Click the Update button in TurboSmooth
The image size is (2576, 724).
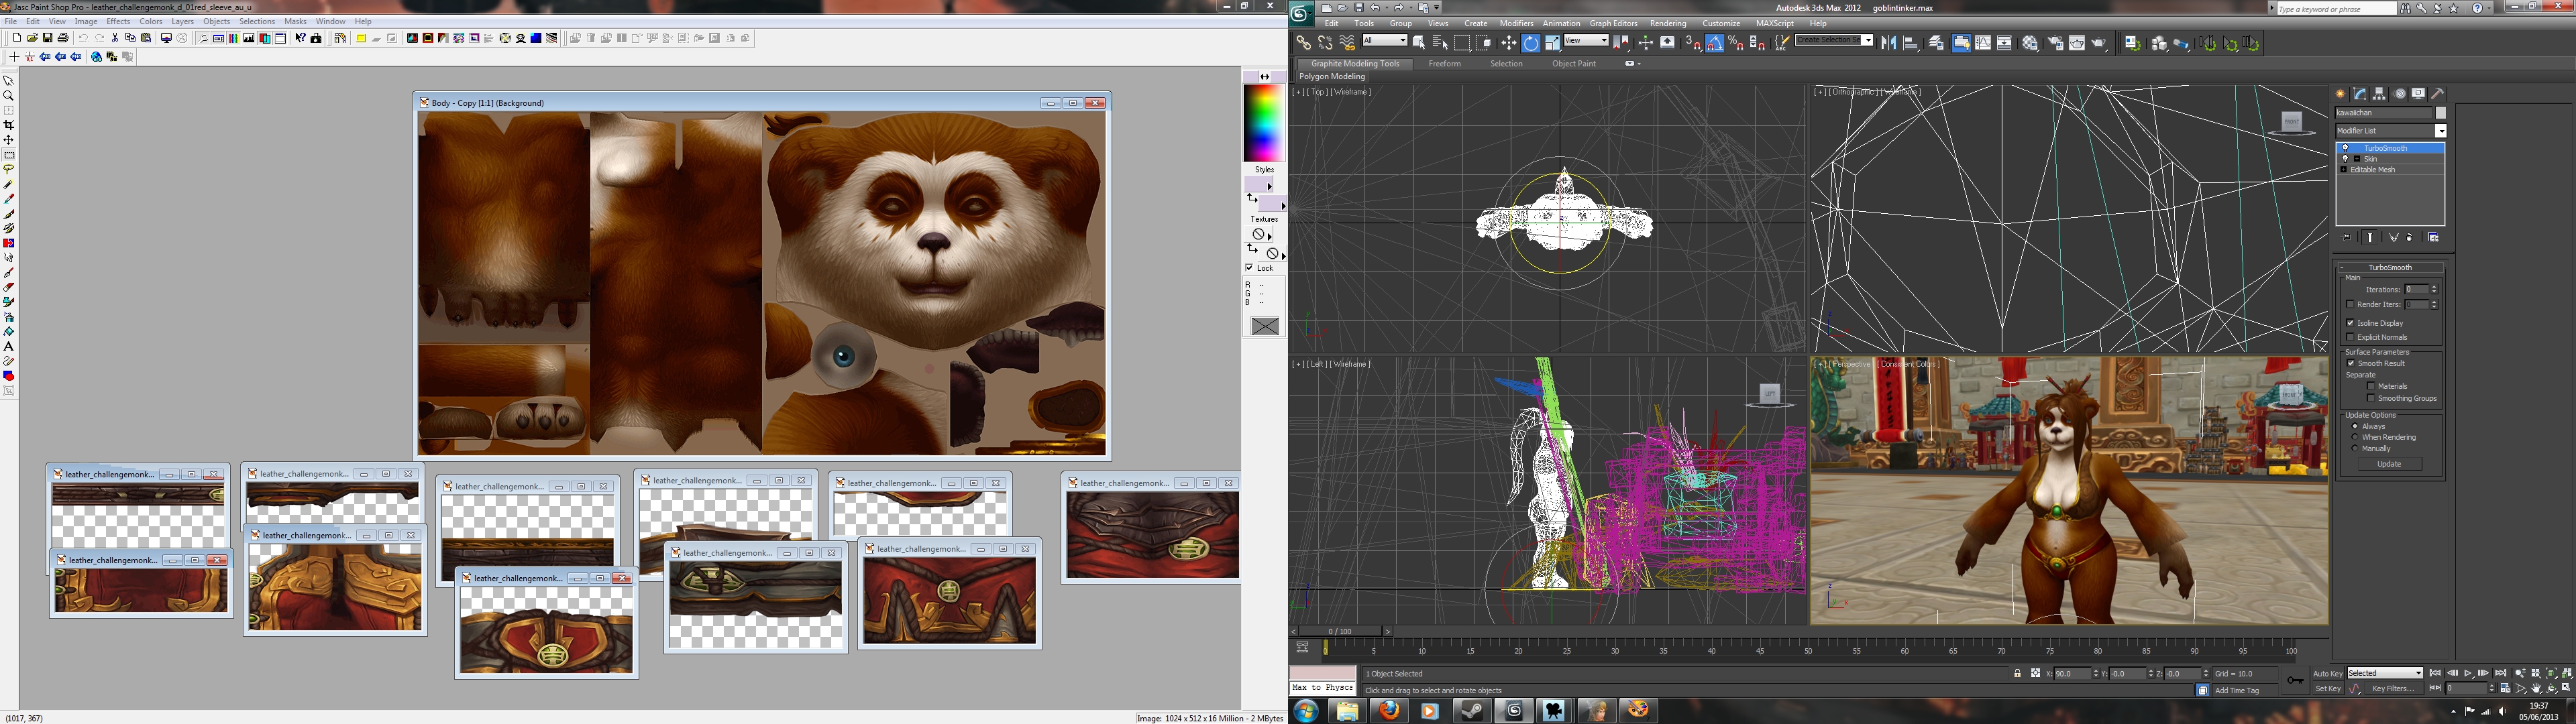click(x=2389, y=464)
